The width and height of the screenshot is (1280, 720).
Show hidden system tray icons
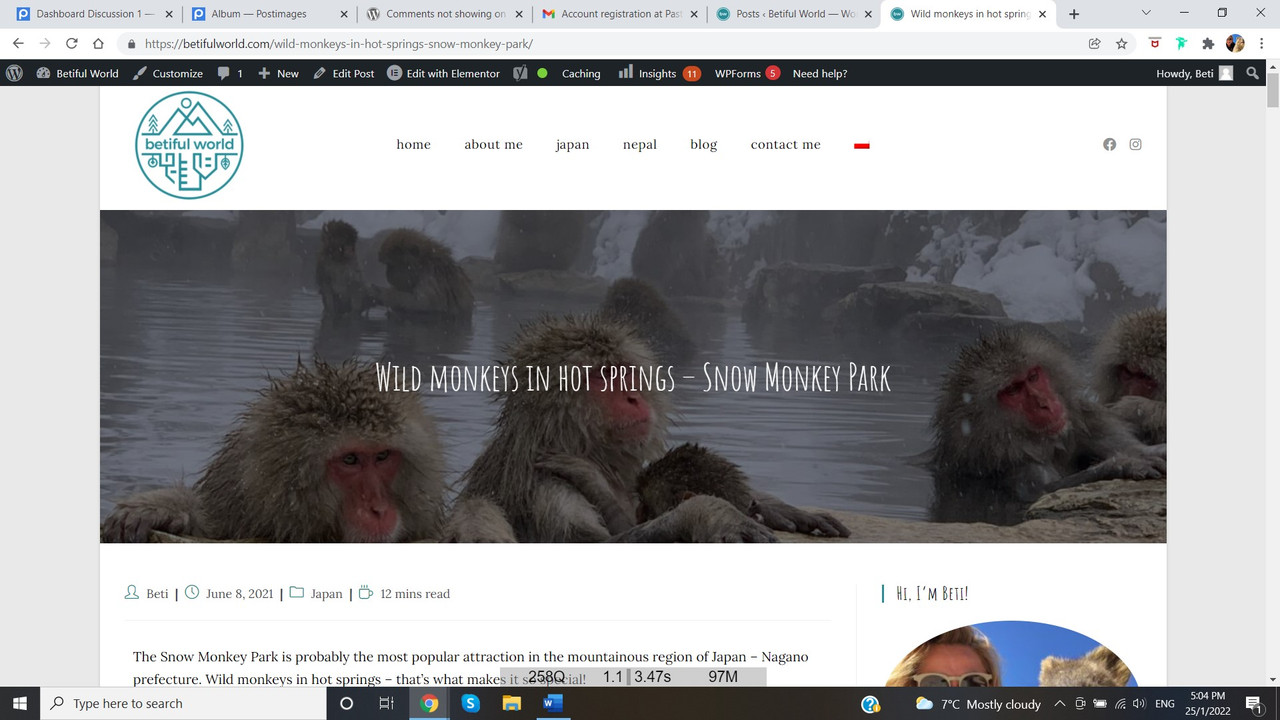point(1059,703)
